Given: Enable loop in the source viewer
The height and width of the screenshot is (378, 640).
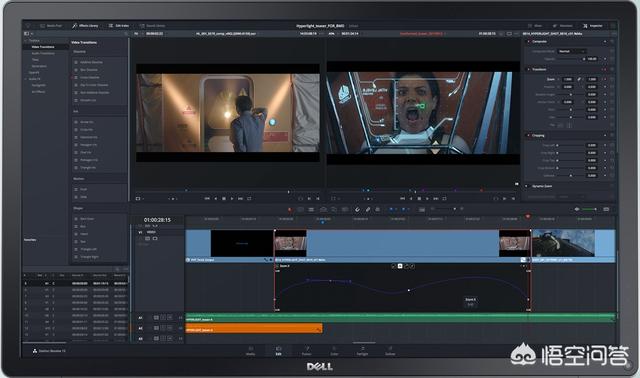Looking at the screenshot, I should pos(249,199).
